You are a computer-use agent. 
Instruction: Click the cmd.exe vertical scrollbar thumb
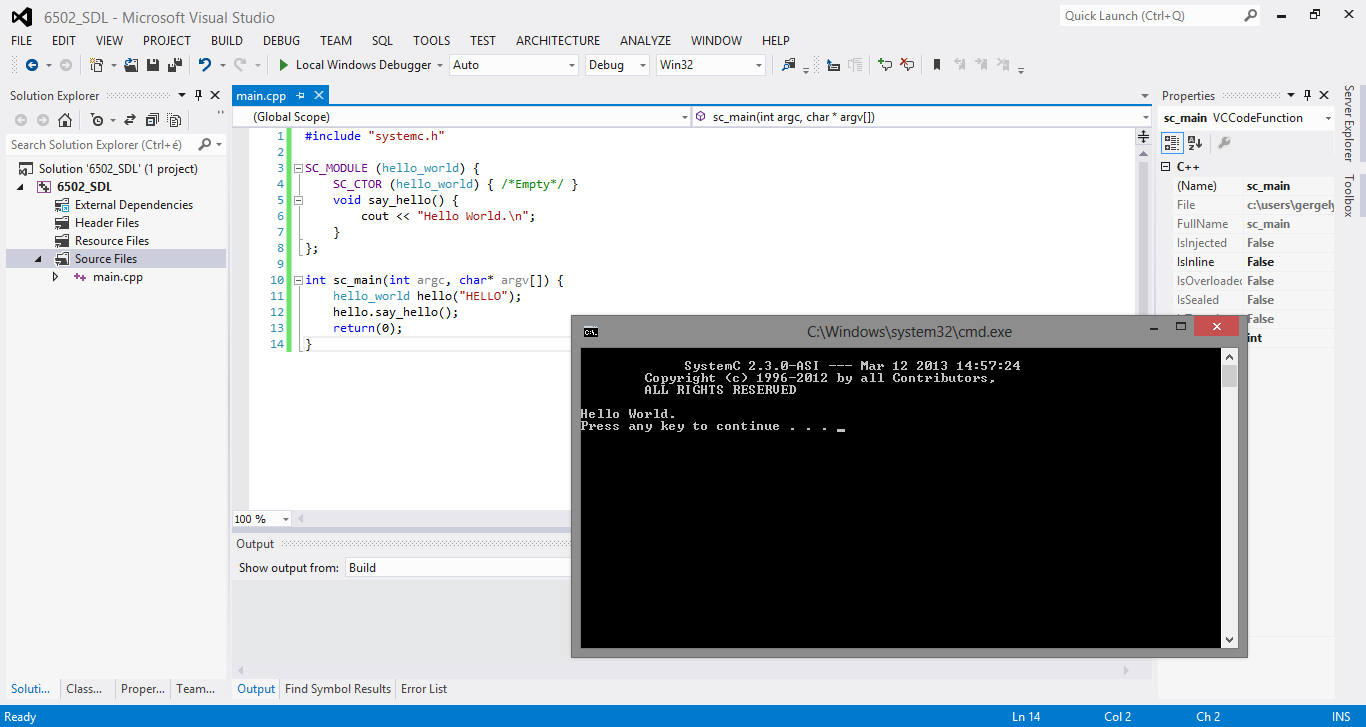click(x=1229, y=376)
